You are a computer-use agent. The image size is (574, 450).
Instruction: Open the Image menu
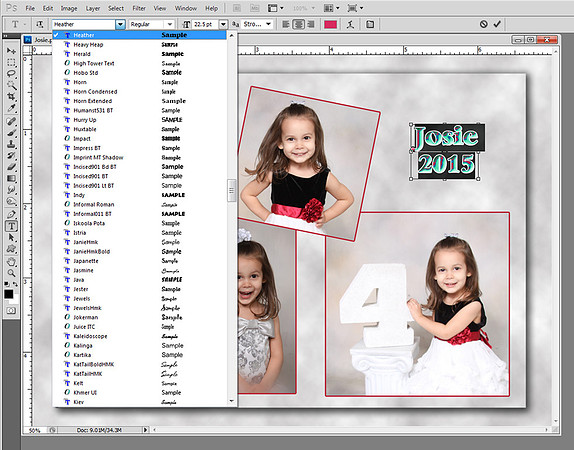69,8
